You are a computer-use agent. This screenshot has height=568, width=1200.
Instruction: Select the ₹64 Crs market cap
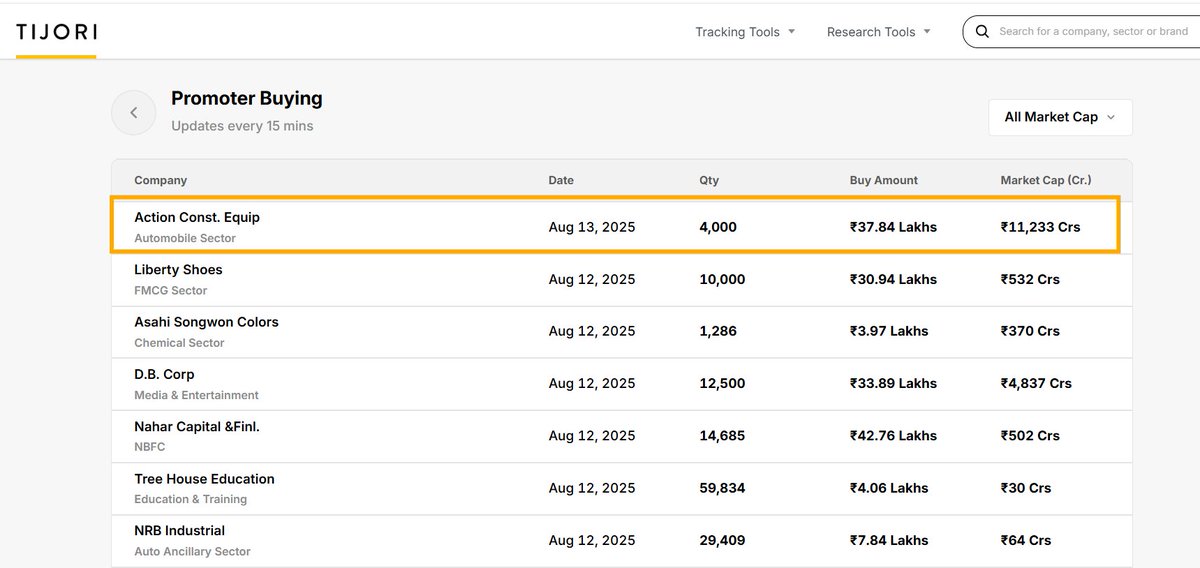[x=1026, y=540]
